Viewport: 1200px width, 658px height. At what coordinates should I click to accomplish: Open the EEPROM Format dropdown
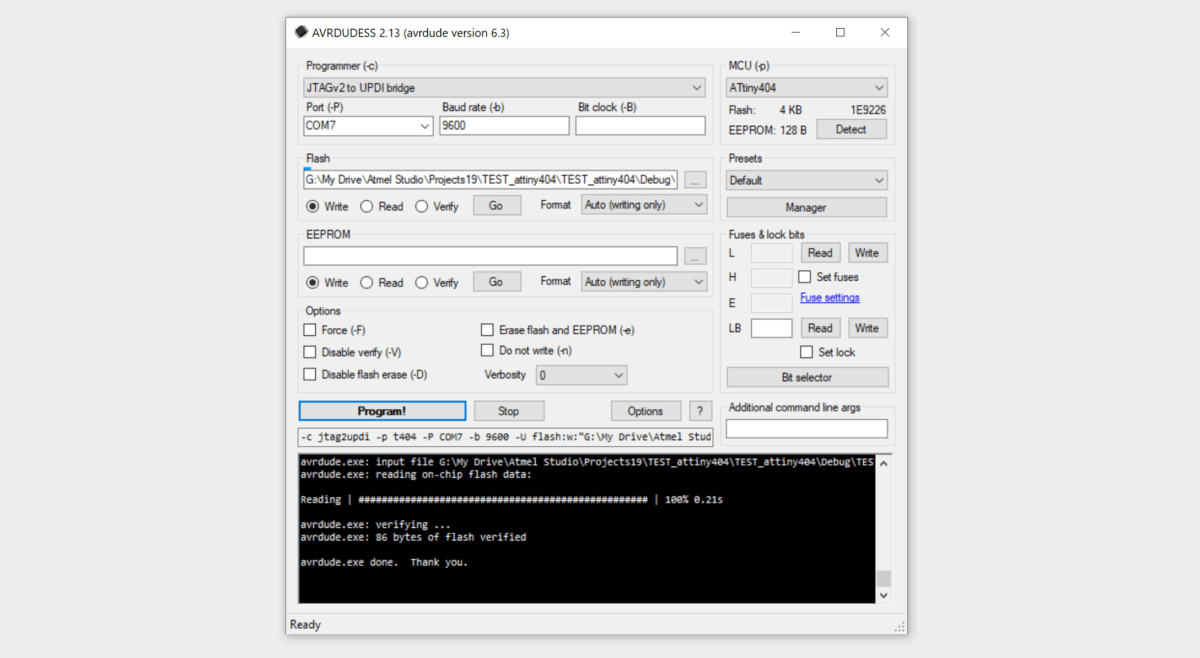pos(644,282)
